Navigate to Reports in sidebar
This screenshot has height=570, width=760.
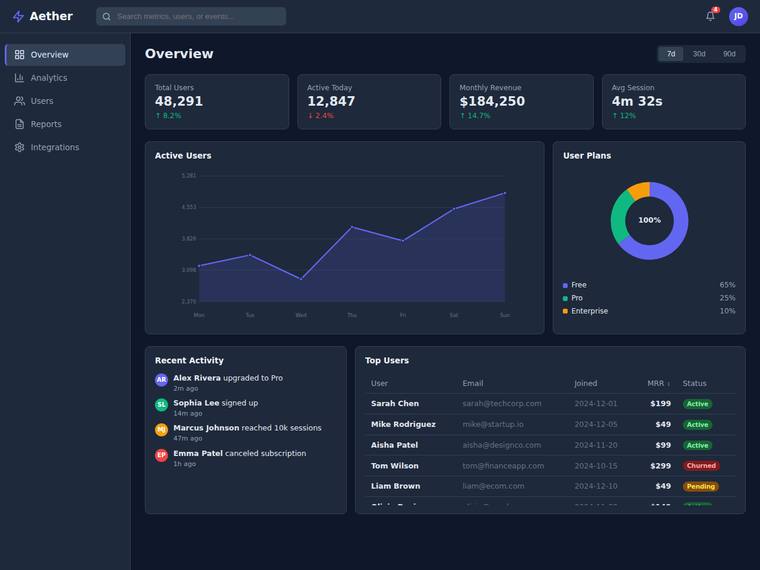point(65,124)
